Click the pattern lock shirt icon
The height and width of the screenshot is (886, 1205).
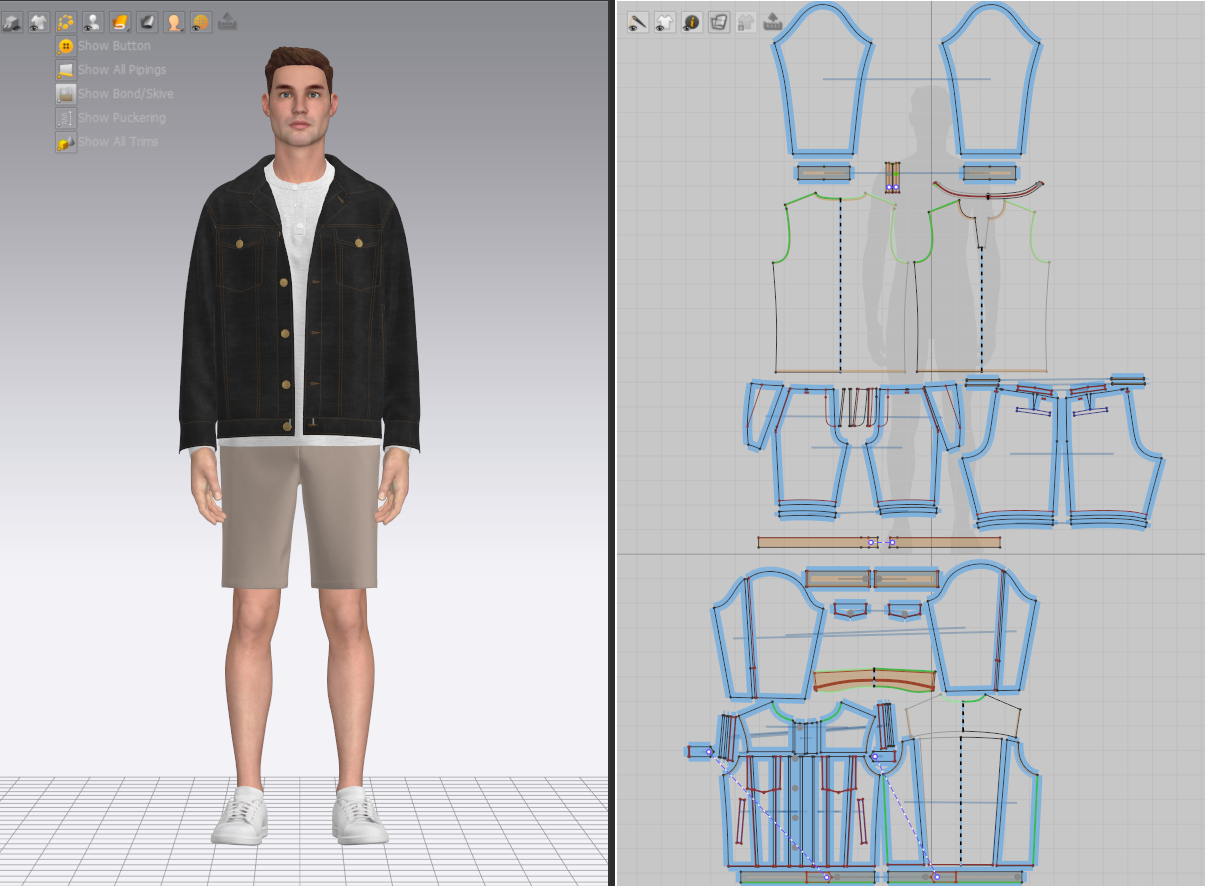pos(746,21)
